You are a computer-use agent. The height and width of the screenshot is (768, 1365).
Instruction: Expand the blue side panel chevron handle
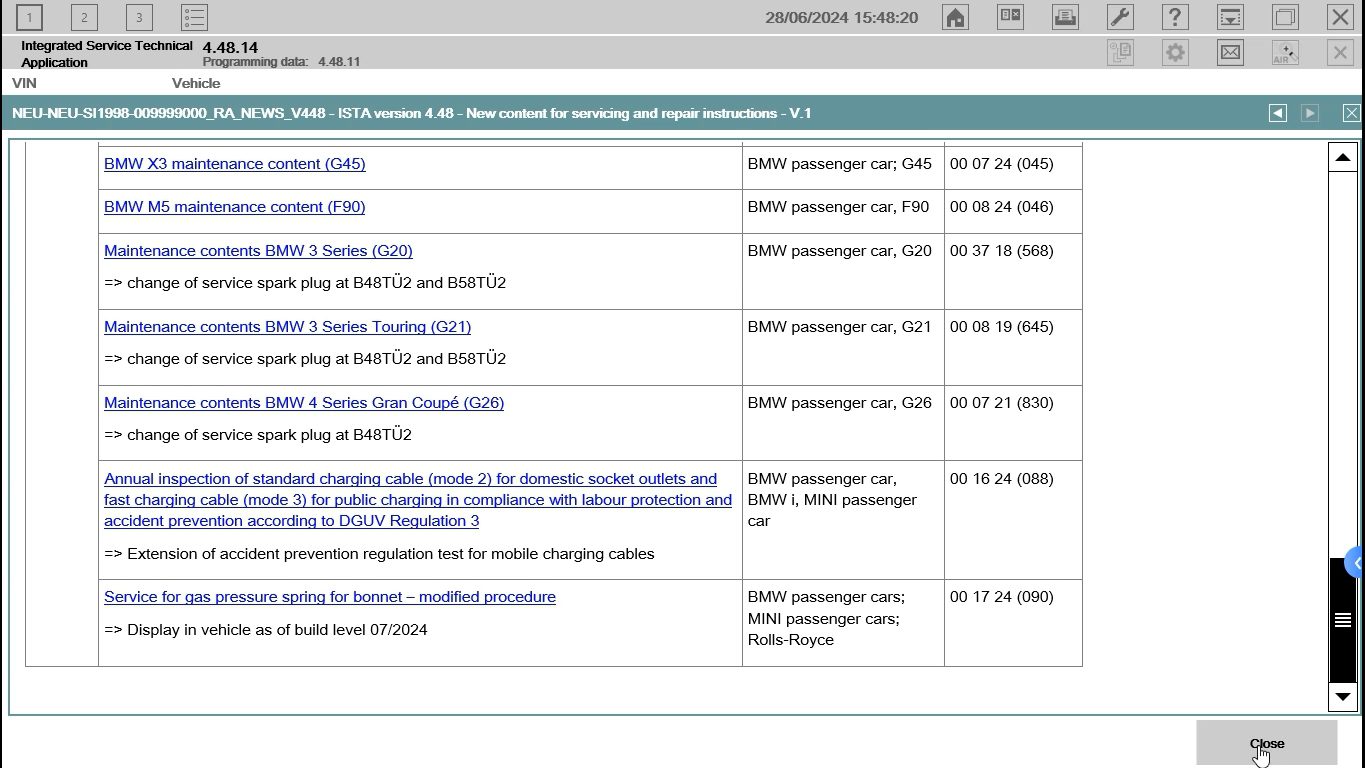pos(1356,563)
